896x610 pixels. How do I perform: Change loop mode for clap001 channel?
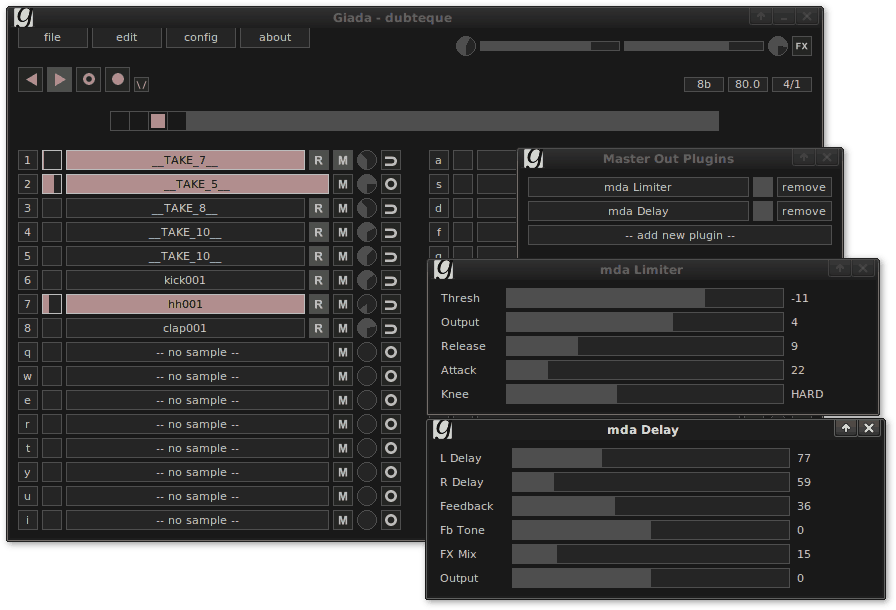tap(391, 328)
